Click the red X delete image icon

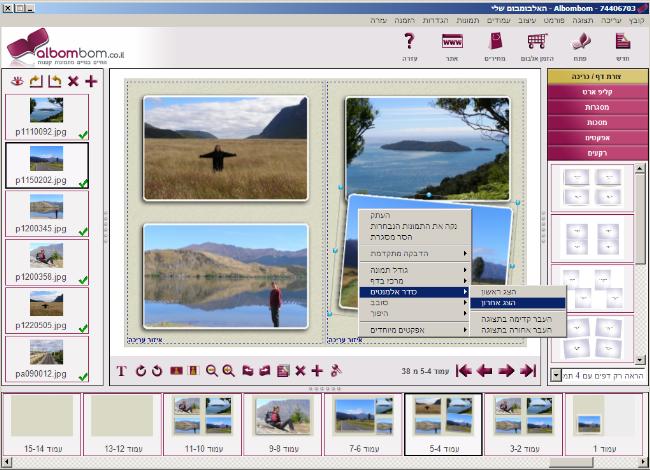point(72,81)
